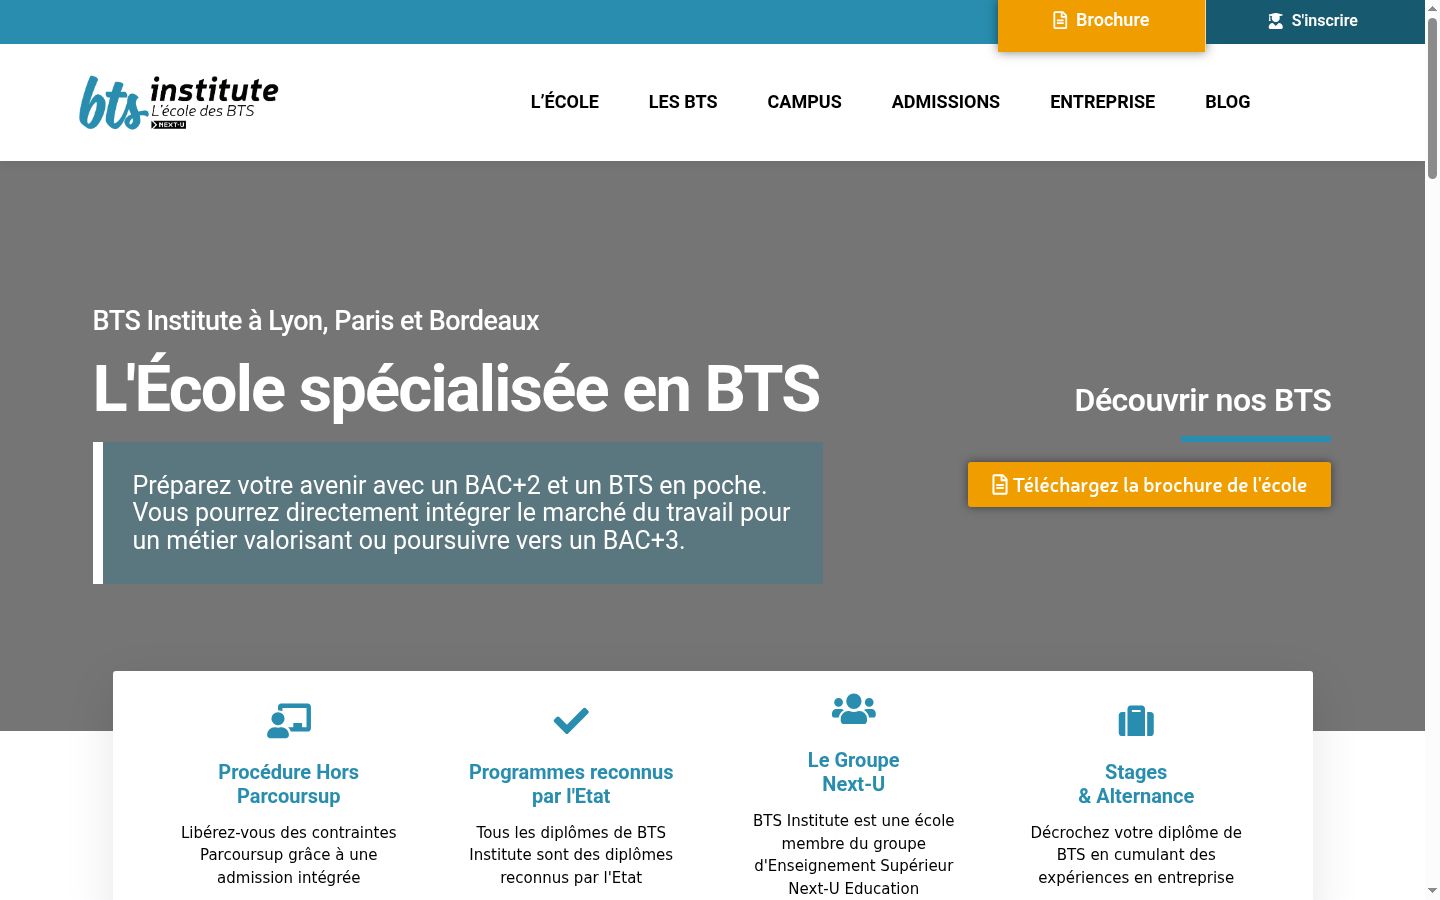The width and height of the screenshot is (1440, 900).
Task: Open the LES BTS menu
Action: pyautogui.click(x=683, y=102)
